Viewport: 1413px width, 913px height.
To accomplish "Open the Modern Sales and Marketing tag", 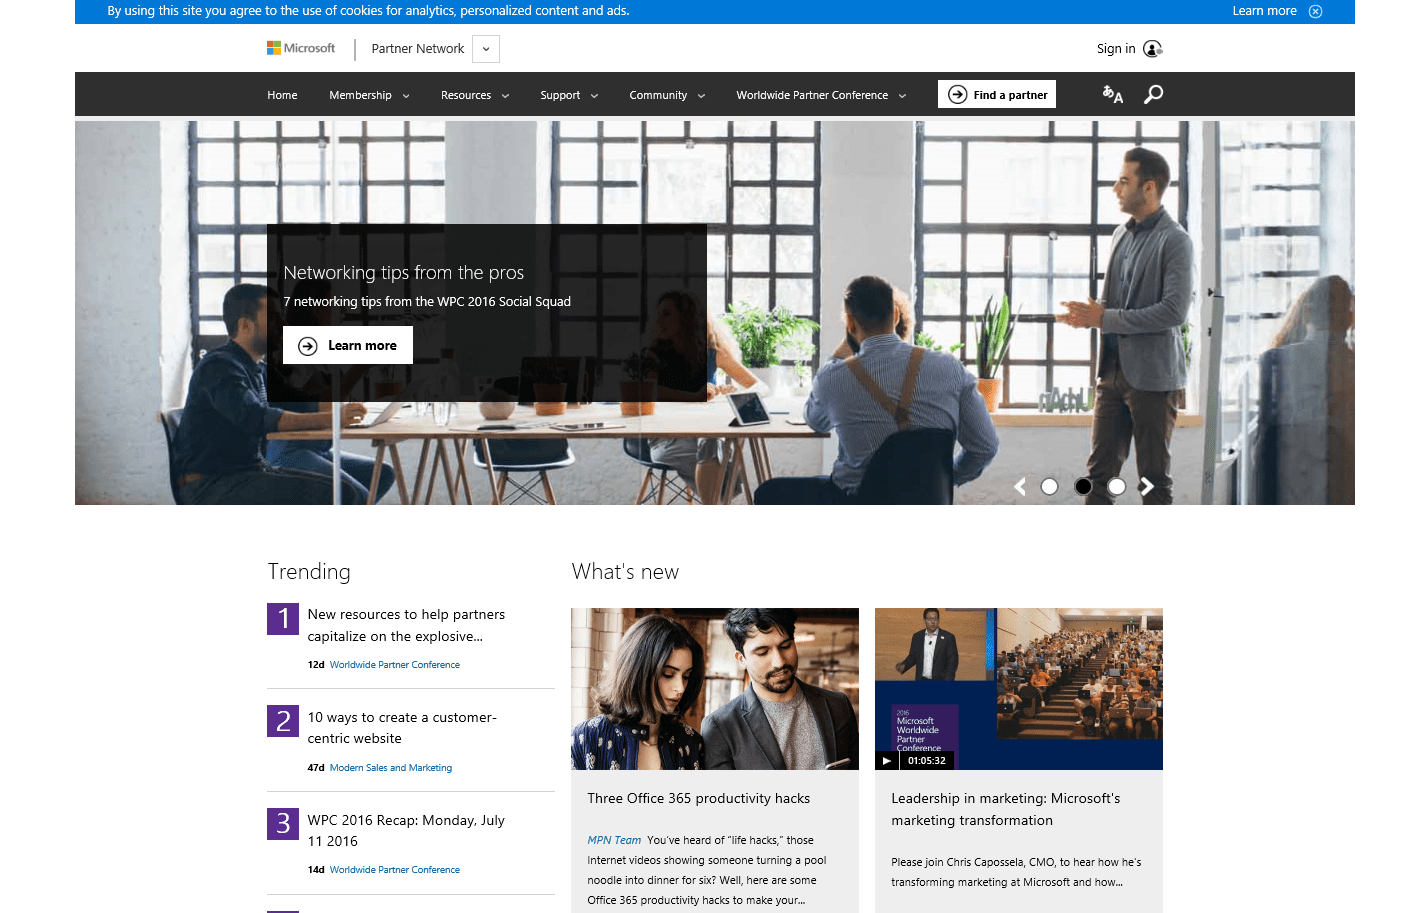I will (x=391, y=768).
